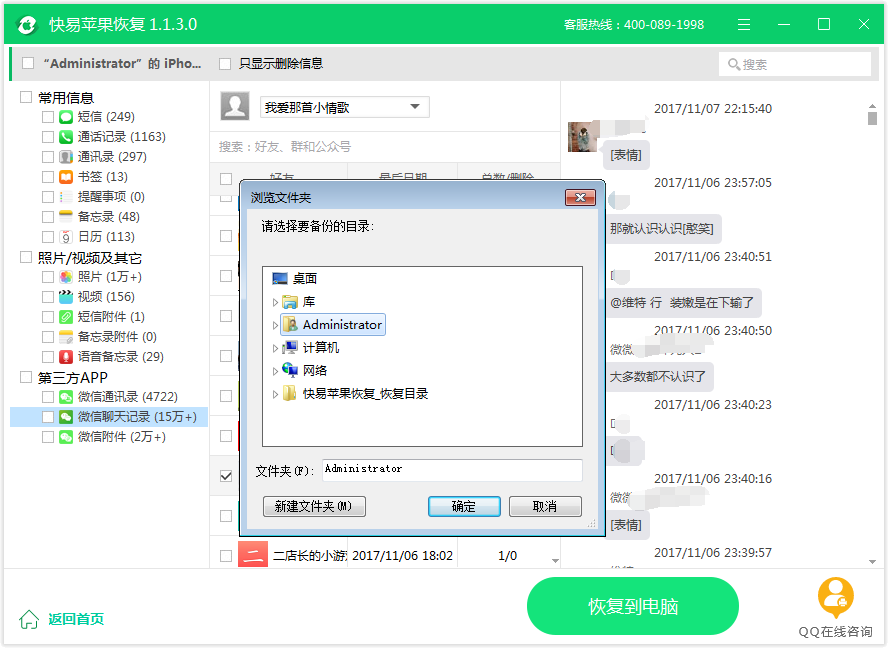
Task: Click the 取消 button in dialog
Action: pos(545,506)
